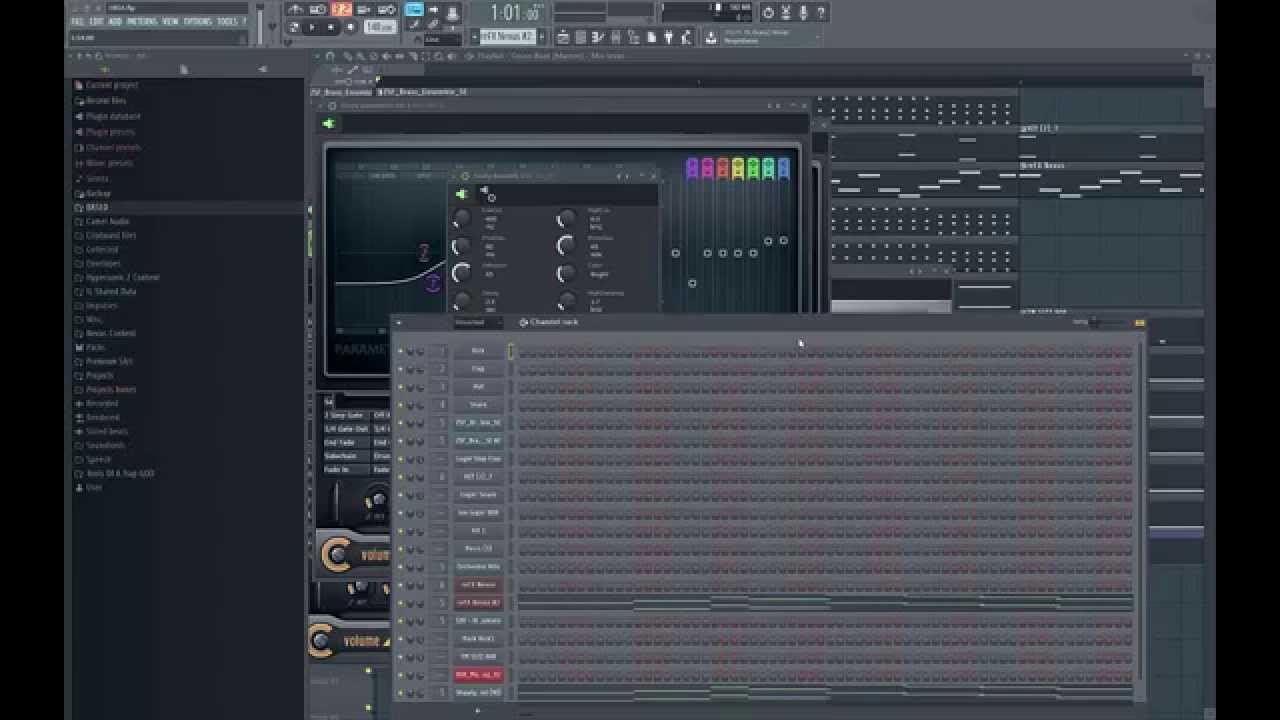Open the OPTIONS menu
This screenshot has width=1280, height=720.
point(198,21)
